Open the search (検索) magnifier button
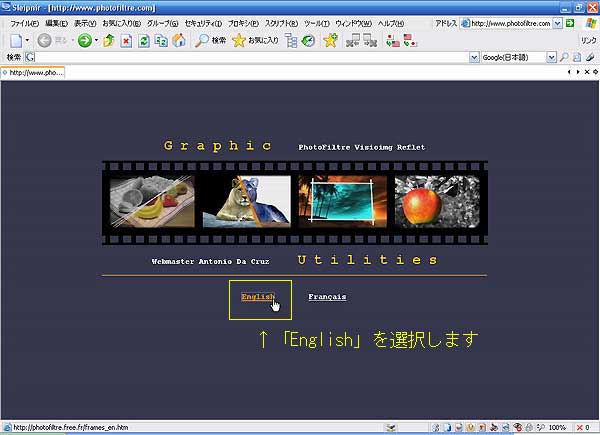 [x=210, y=40]
